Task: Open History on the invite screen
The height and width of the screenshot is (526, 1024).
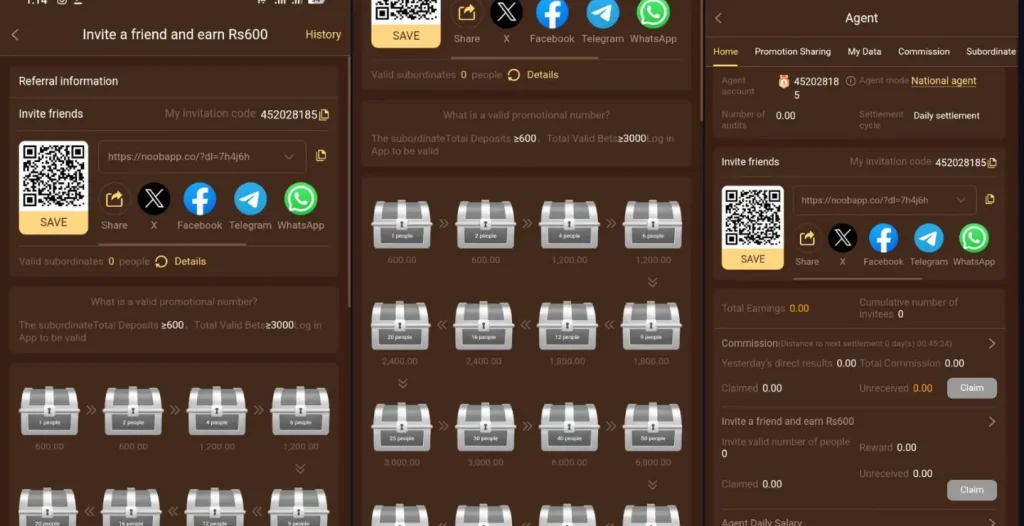Action: [323, 35]
